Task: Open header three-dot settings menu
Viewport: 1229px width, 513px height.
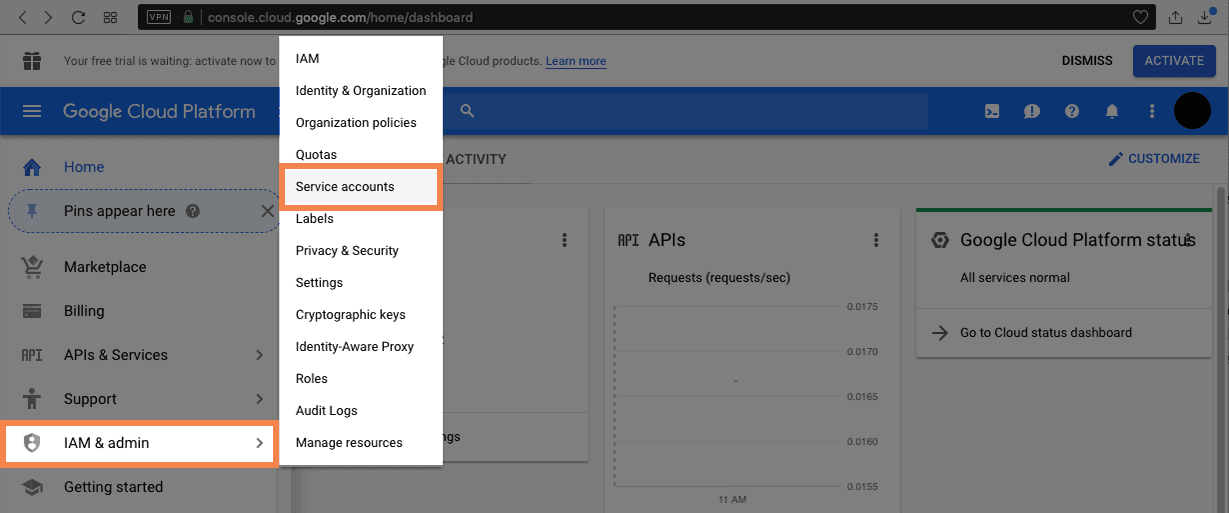Action: click(x=1152, y=112)
